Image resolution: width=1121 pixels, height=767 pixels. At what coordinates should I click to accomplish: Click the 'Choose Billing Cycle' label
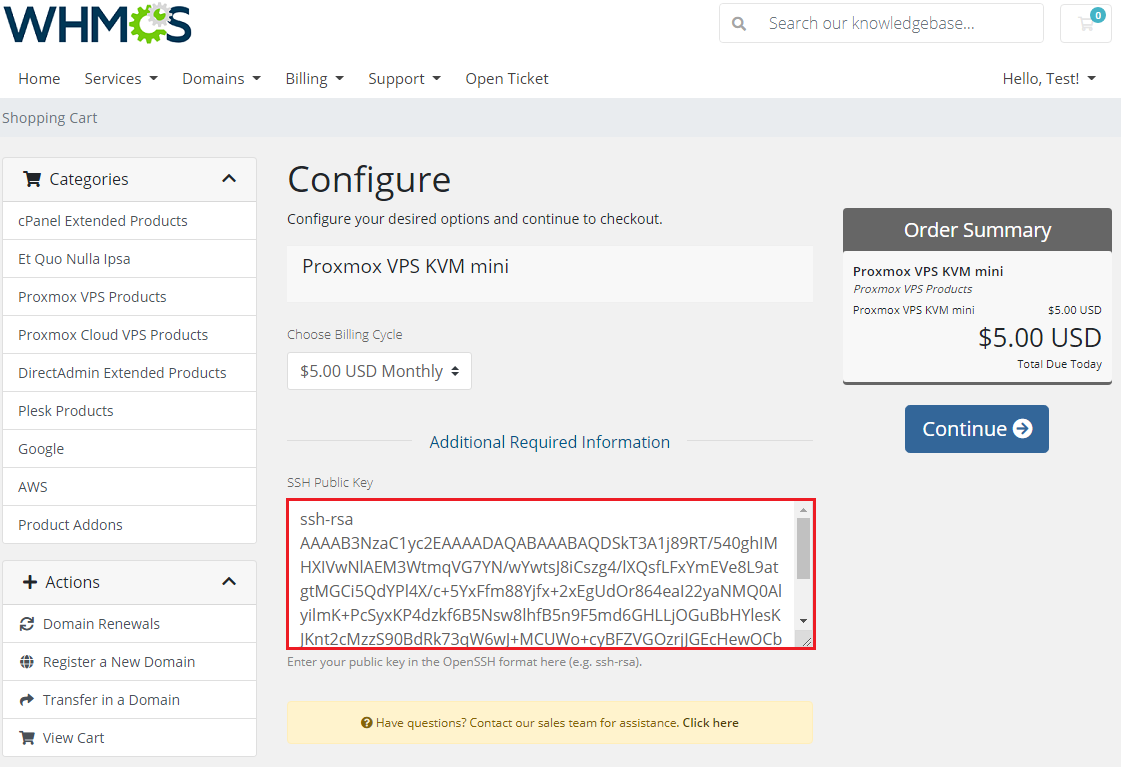(x=345, y=335)
